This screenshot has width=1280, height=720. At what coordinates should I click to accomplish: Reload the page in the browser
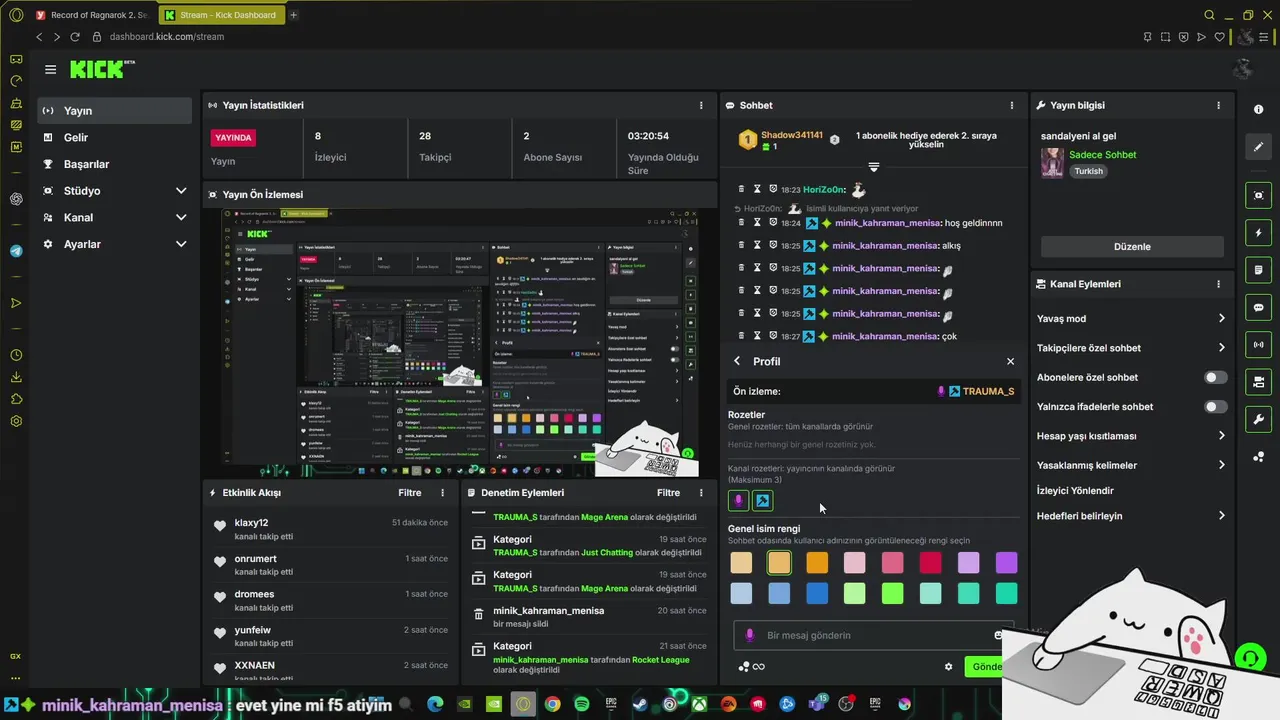point(75,37)
